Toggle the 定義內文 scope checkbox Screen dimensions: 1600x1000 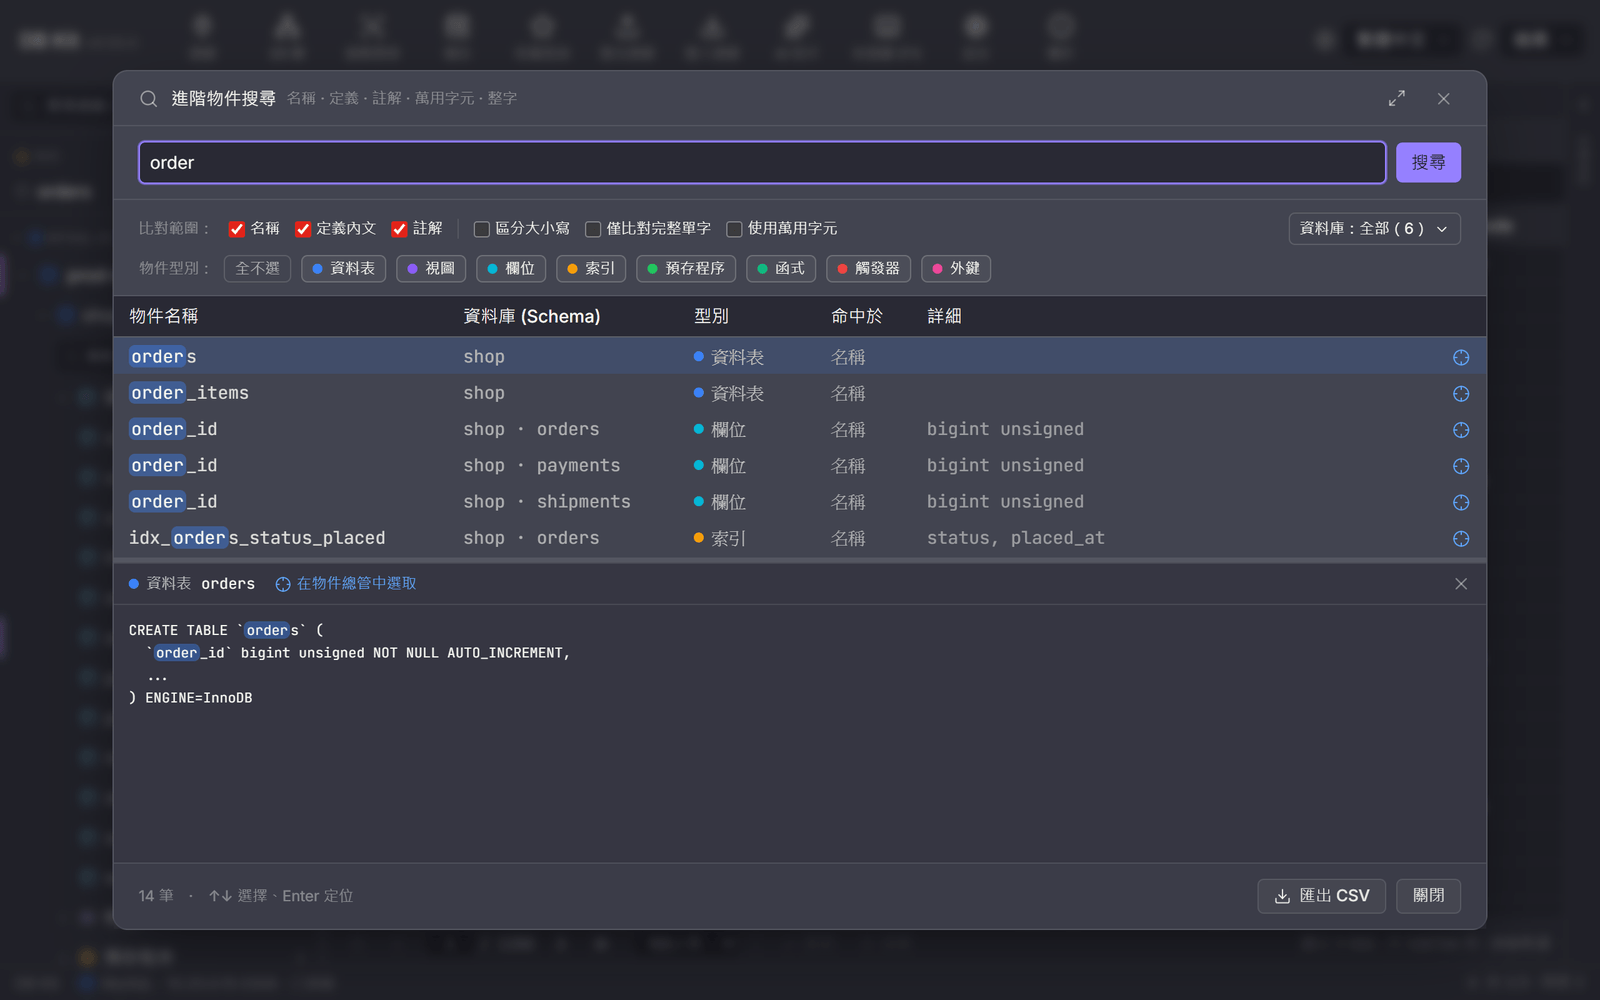tap(303, 229)
